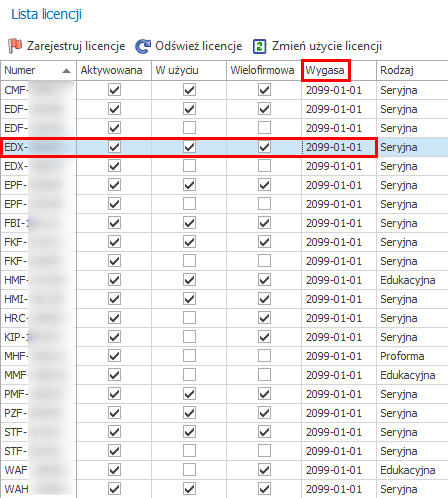The width and height of the screenshot is (448, 498).
Task: Toggle the W użyciu checkbox for the CMF license
Action: (x=189, y=90)
